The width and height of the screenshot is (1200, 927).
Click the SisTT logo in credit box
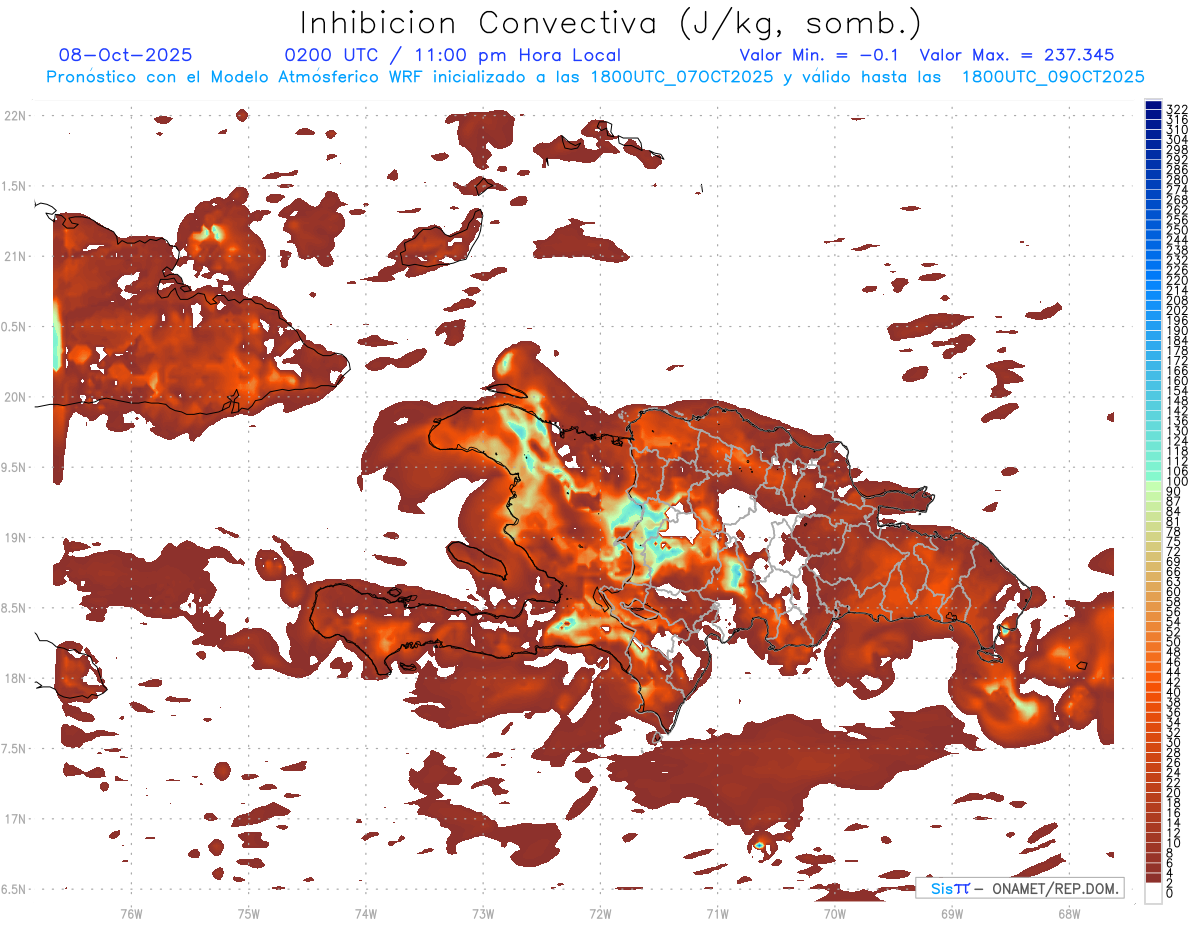pyautogui.click(x=949, y=888)
